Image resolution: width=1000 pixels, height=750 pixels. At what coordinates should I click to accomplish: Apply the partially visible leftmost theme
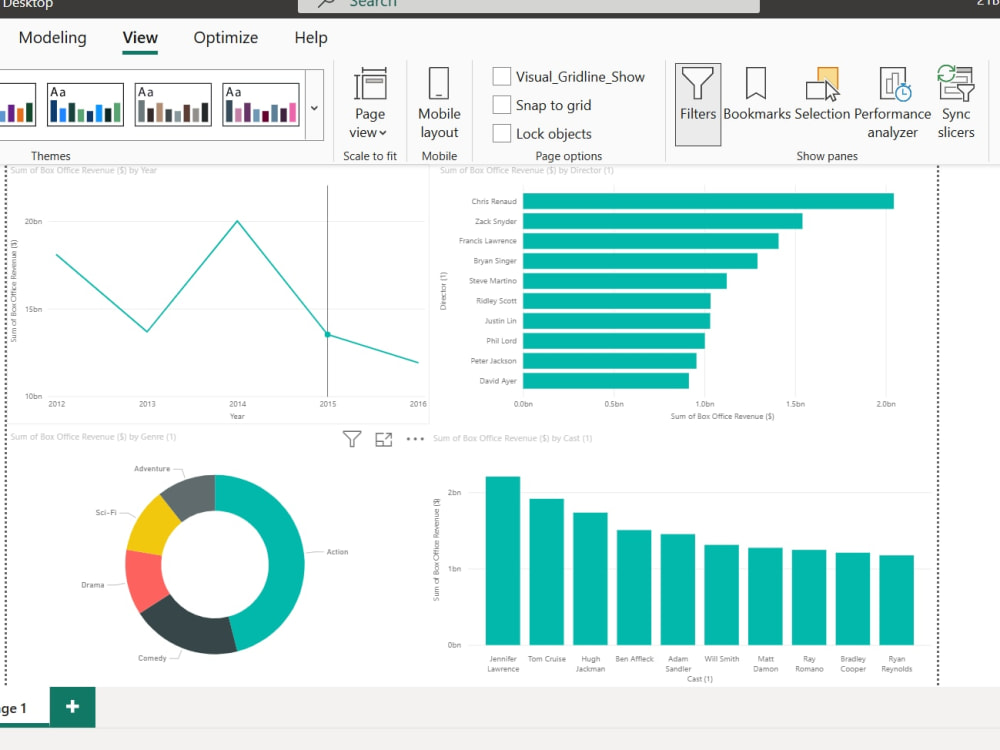pos(17,105)
